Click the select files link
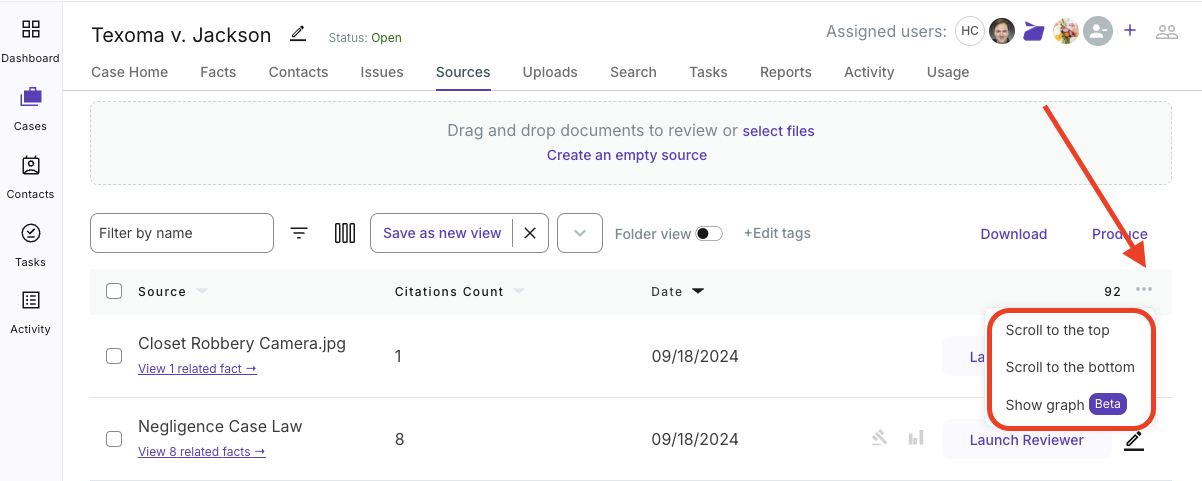 [778, 131]
